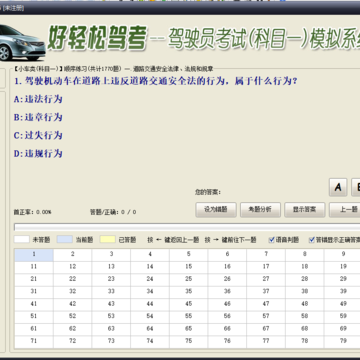Select question 9 cell
Viewport: 360px width, 360px height.
[x=343, y=255]
